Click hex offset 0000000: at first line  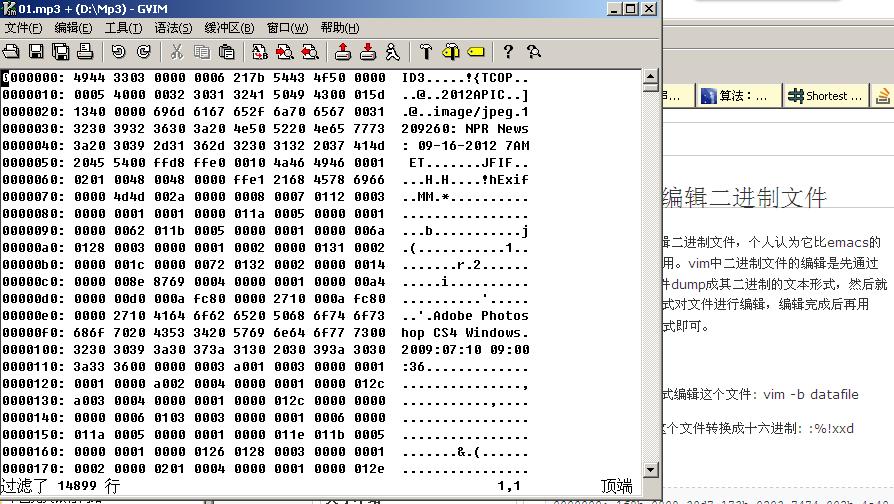click(x=33, y=78)
